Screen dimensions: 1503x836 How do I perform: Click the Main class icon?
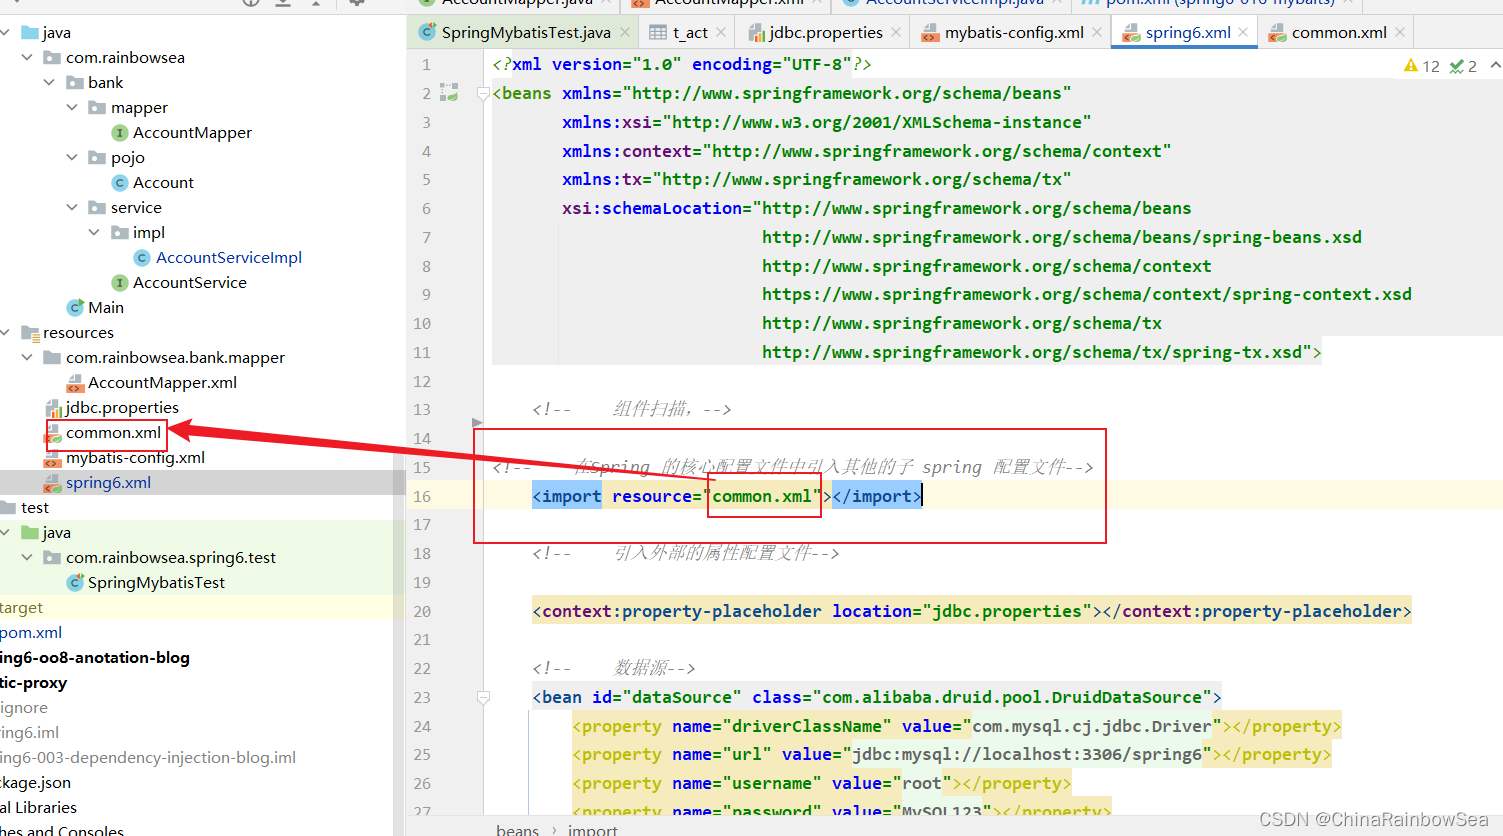pos(75,307)
